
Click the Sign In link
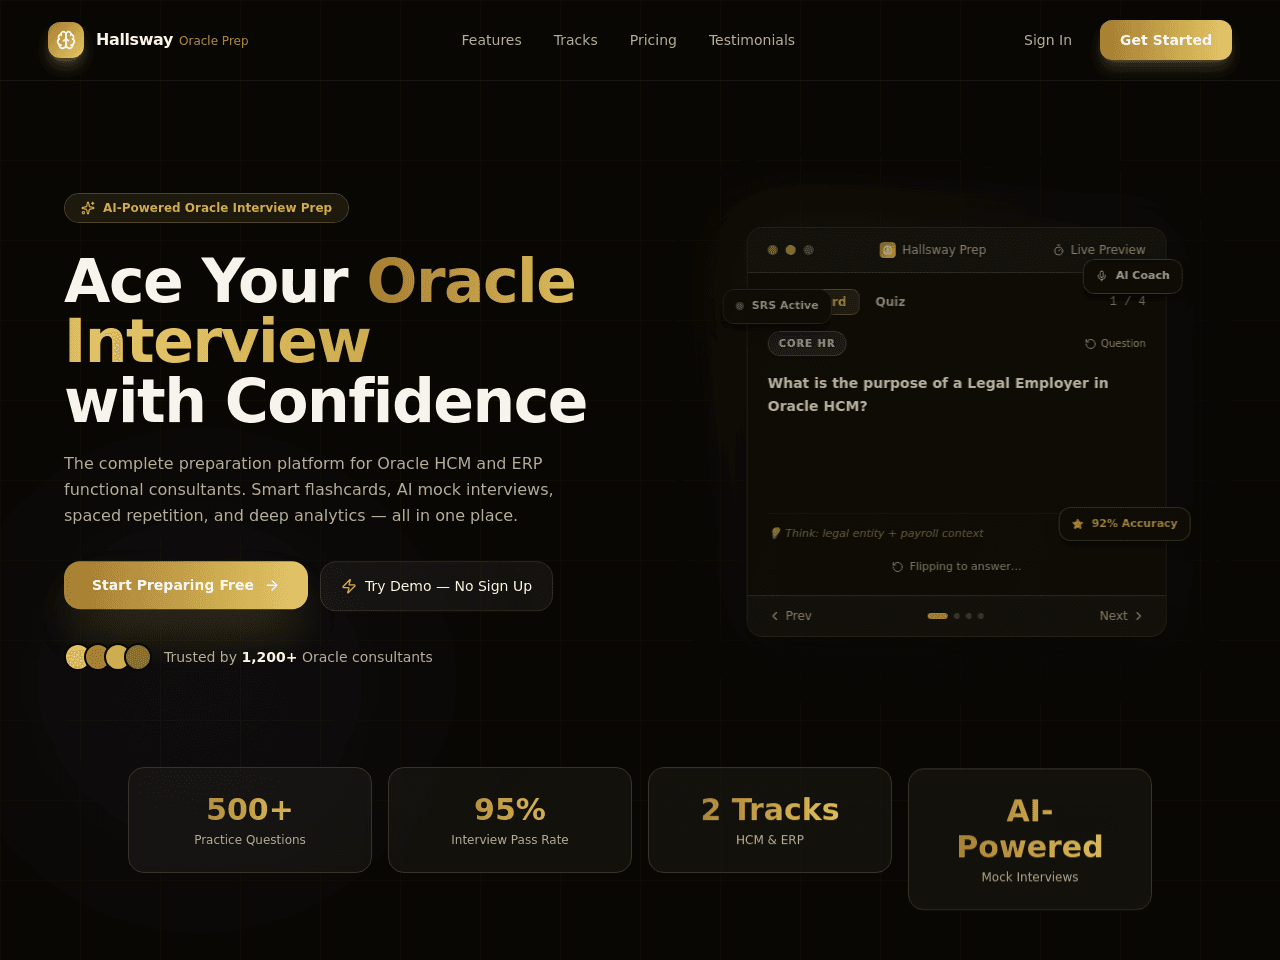click(1048, 40)
